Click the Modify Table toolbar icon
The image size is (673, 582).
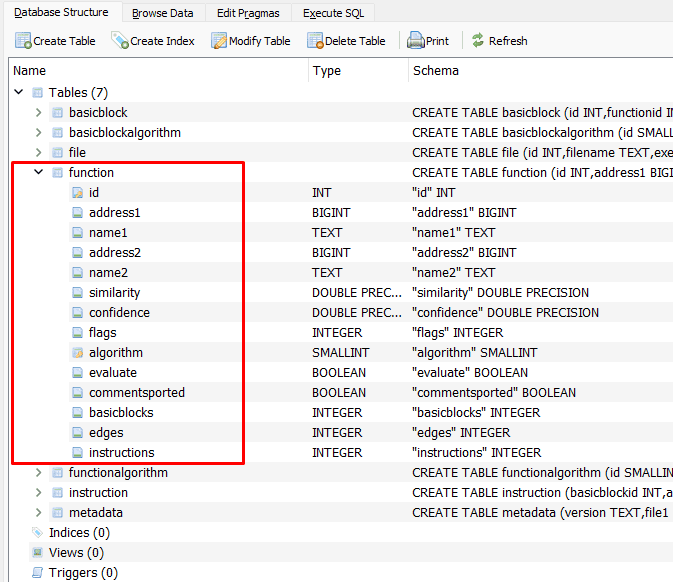click(219, 41)
